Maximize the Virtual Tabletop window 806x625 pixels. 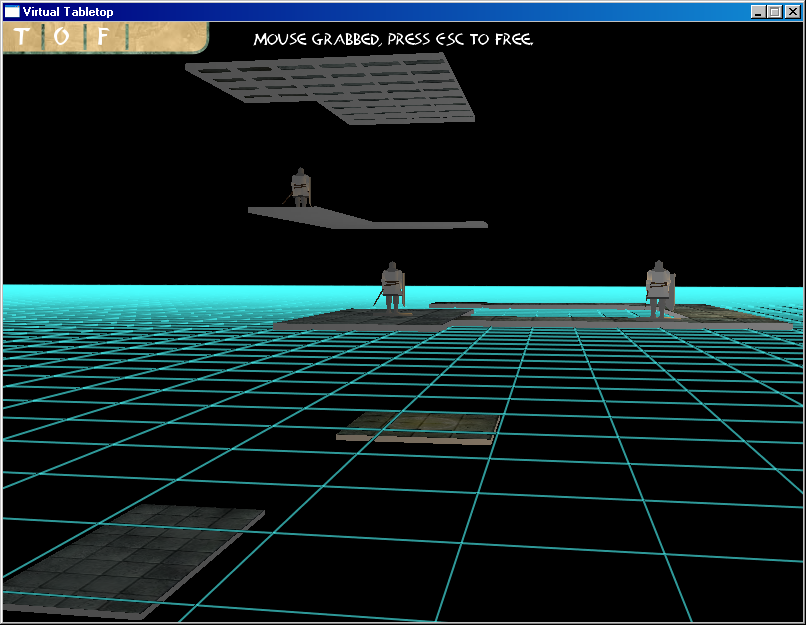774,12
